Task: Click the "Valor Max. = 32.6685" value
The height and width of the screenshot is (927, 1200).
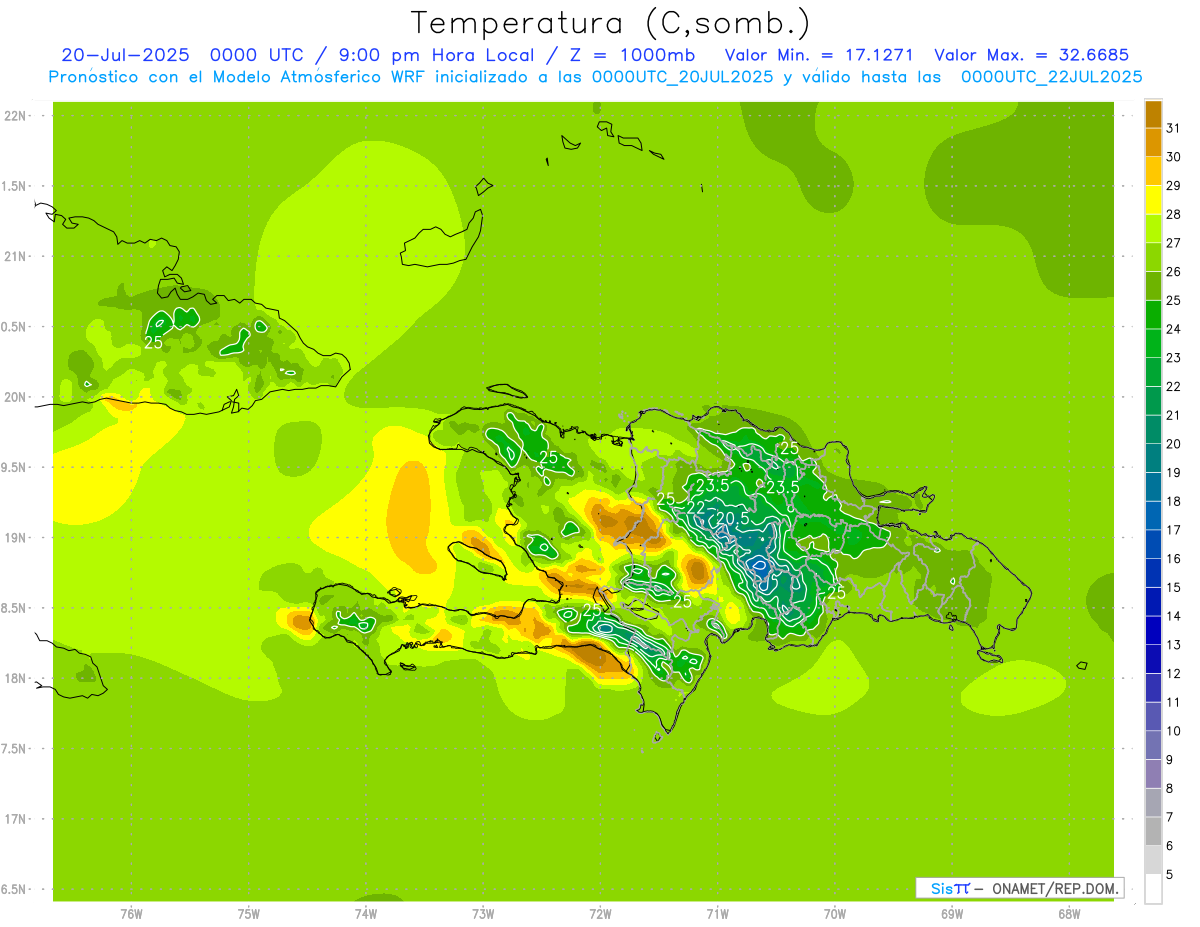Action: (x=1031, y=55)
